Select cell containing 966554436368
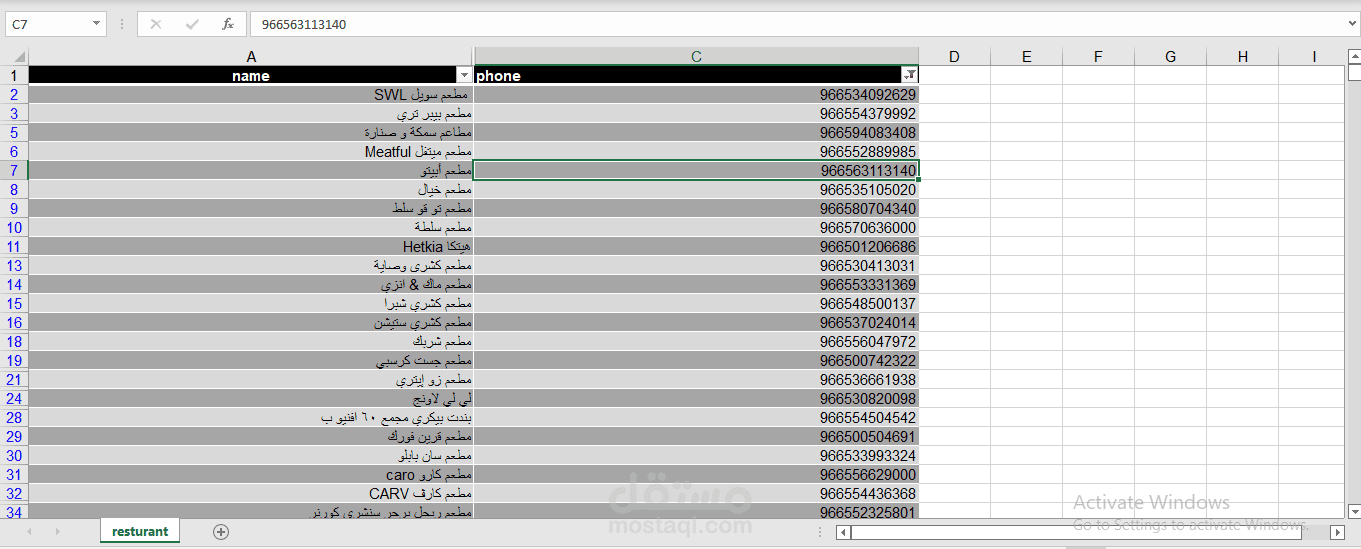 click(696, 494)
